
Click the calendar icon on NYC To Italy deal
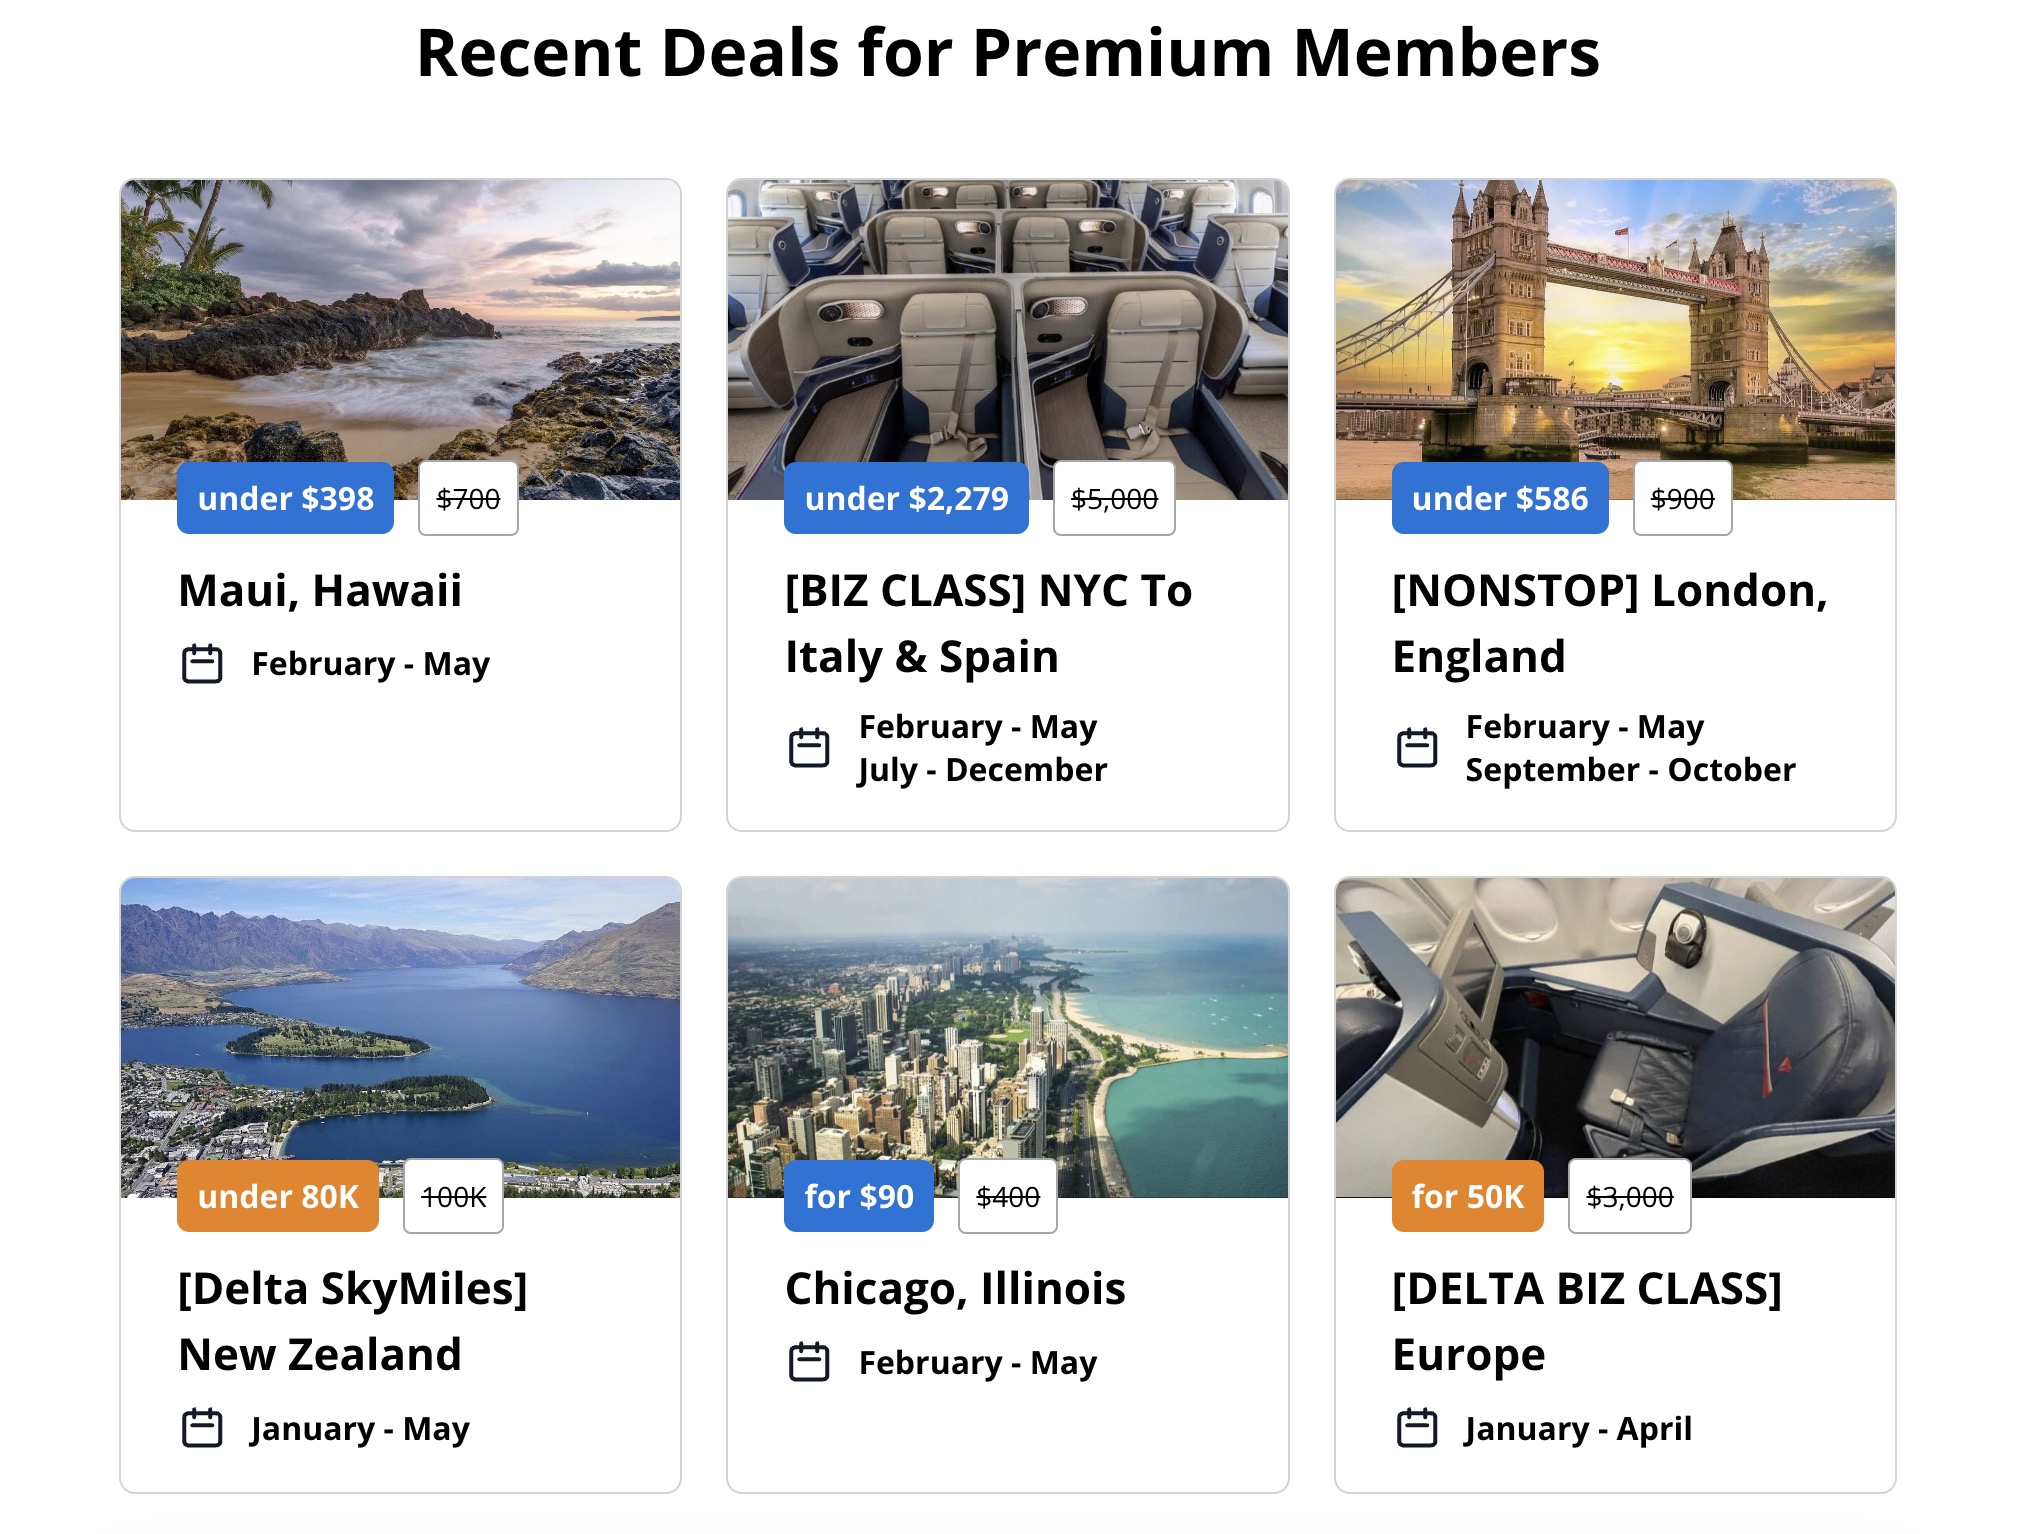click(x=811, y=747)
